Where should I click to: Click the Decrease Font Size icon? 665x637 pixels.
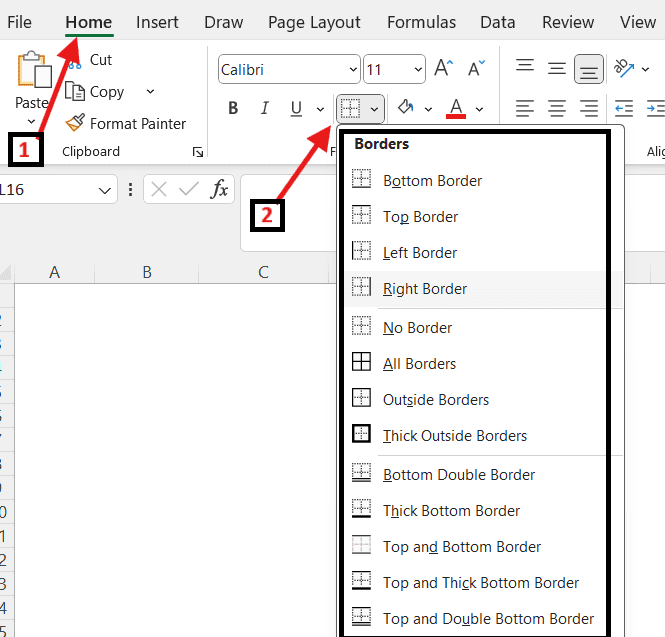pos(475,70)
